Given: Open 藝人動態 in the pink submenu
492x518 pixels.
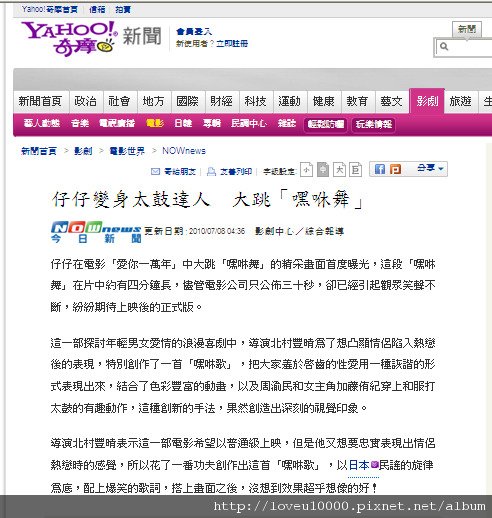Looking at the screenshot, I should click(42, 123).
